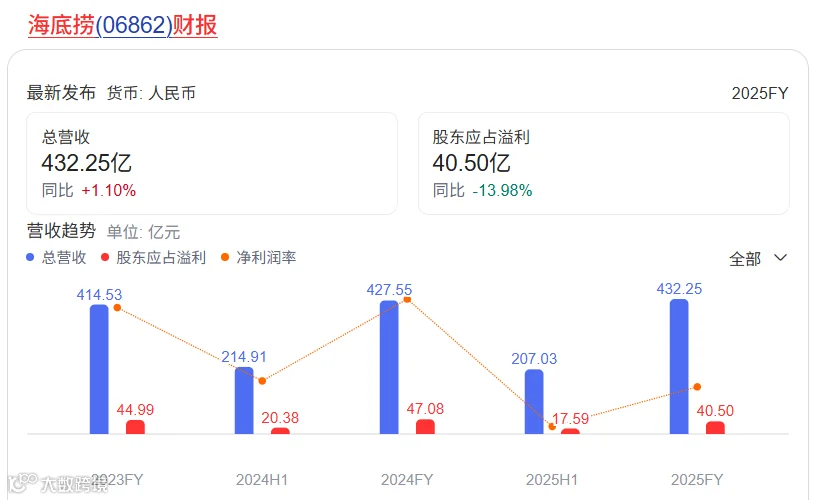Click the 2025FY period label at top right
The width and height of the screenshot is (821, 500).
click(x=760, y=93)
